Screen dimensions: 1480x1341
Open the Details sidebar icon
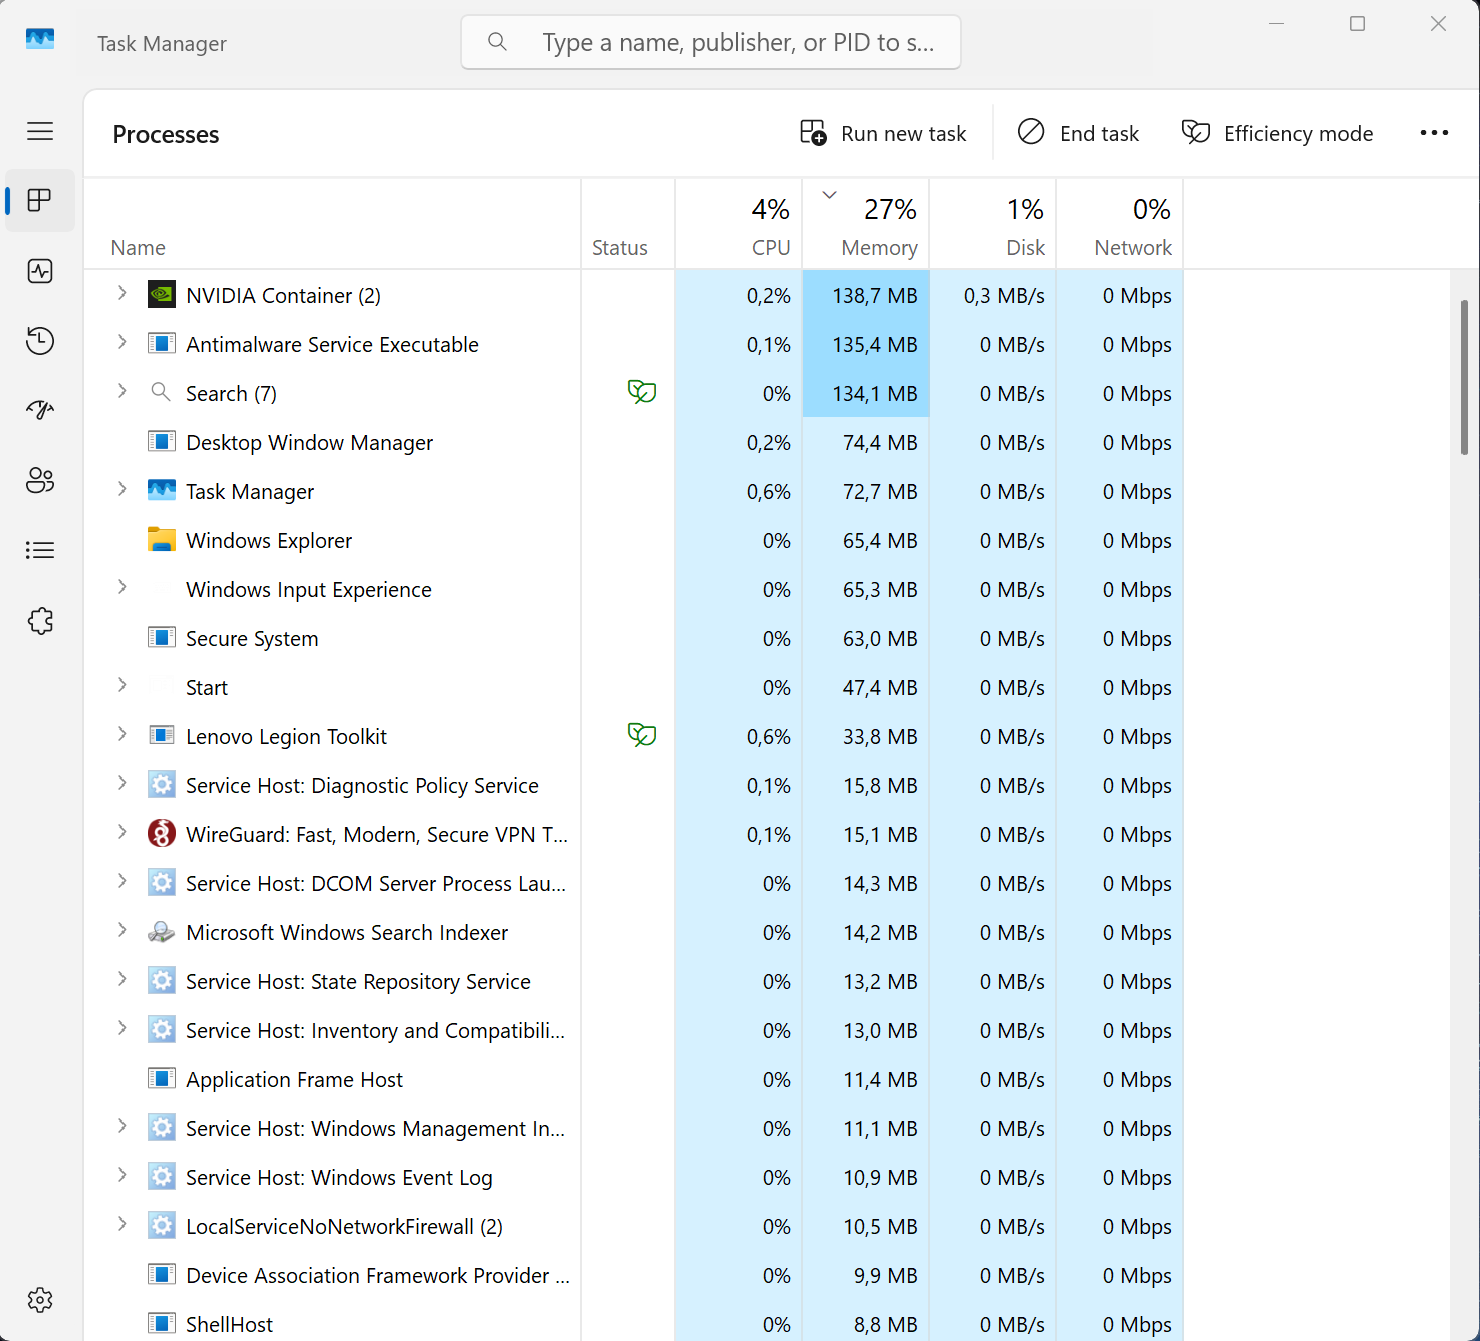point(40,550)
